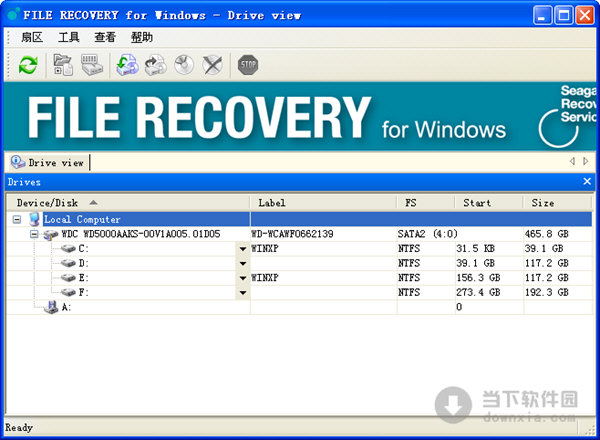This screenshot has width=600, height=440.
Task: Click the C: partition drive icon
Action: tap(68, 249)
